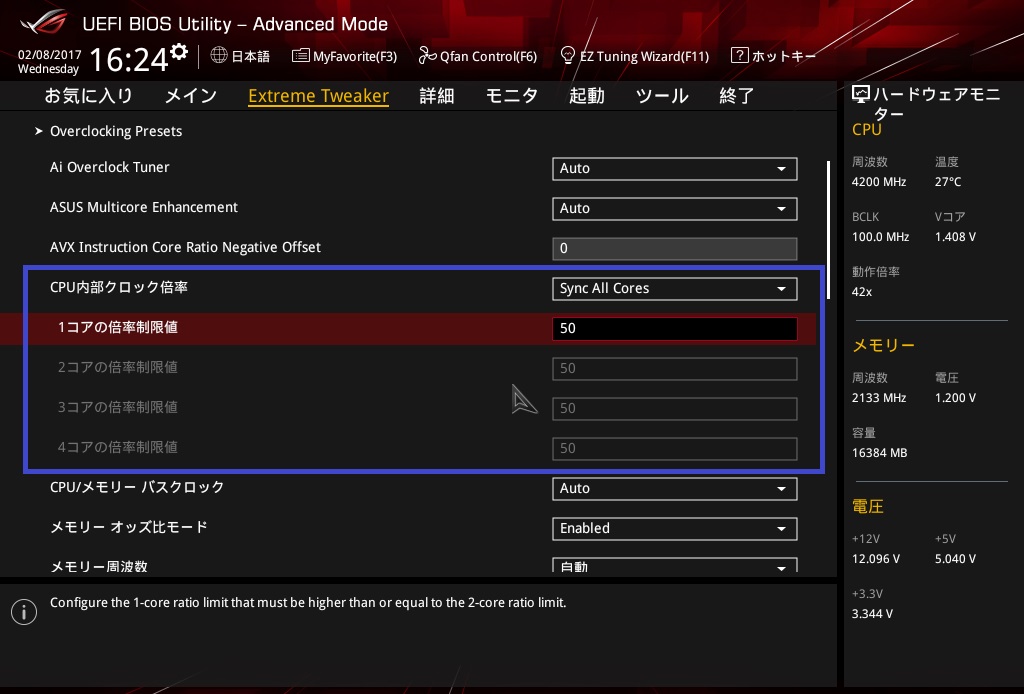
Task: Open CPU/メモリー バスクロック dropdown
Action: click(x=674, y=488)
